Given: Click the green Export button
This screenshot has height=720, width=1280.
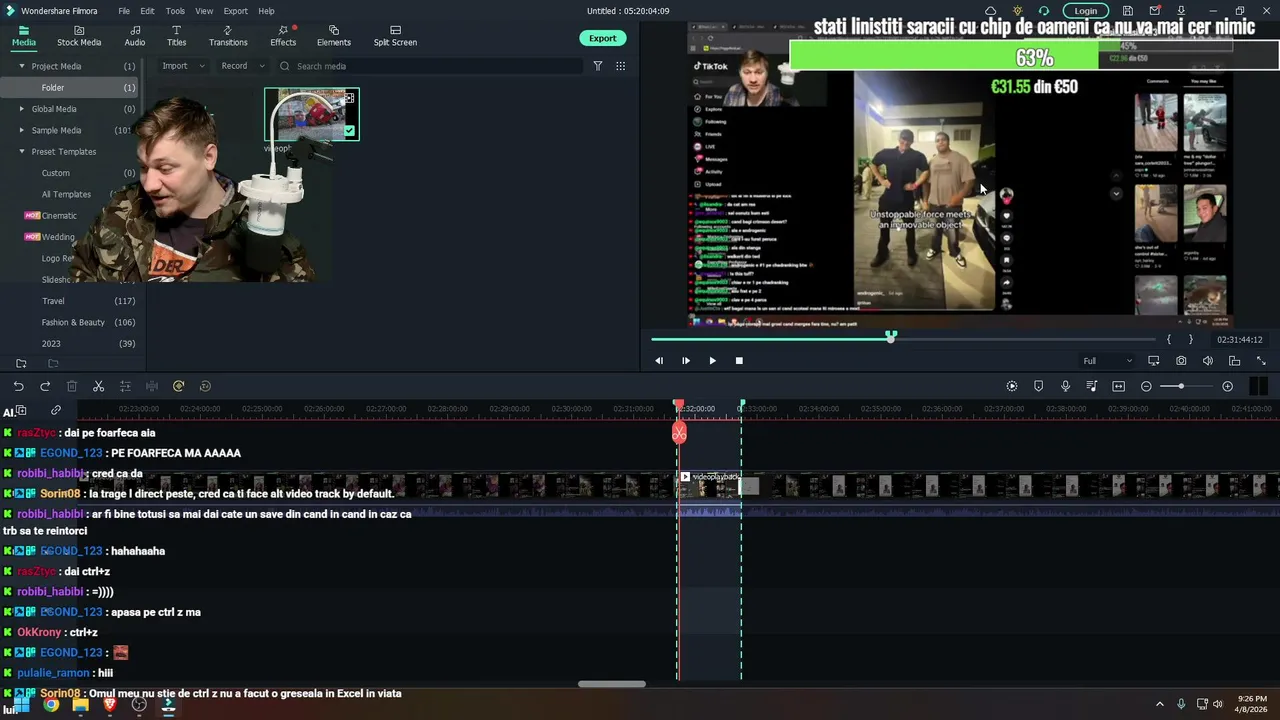Looking at the screenshot, I should pos(602,38).
